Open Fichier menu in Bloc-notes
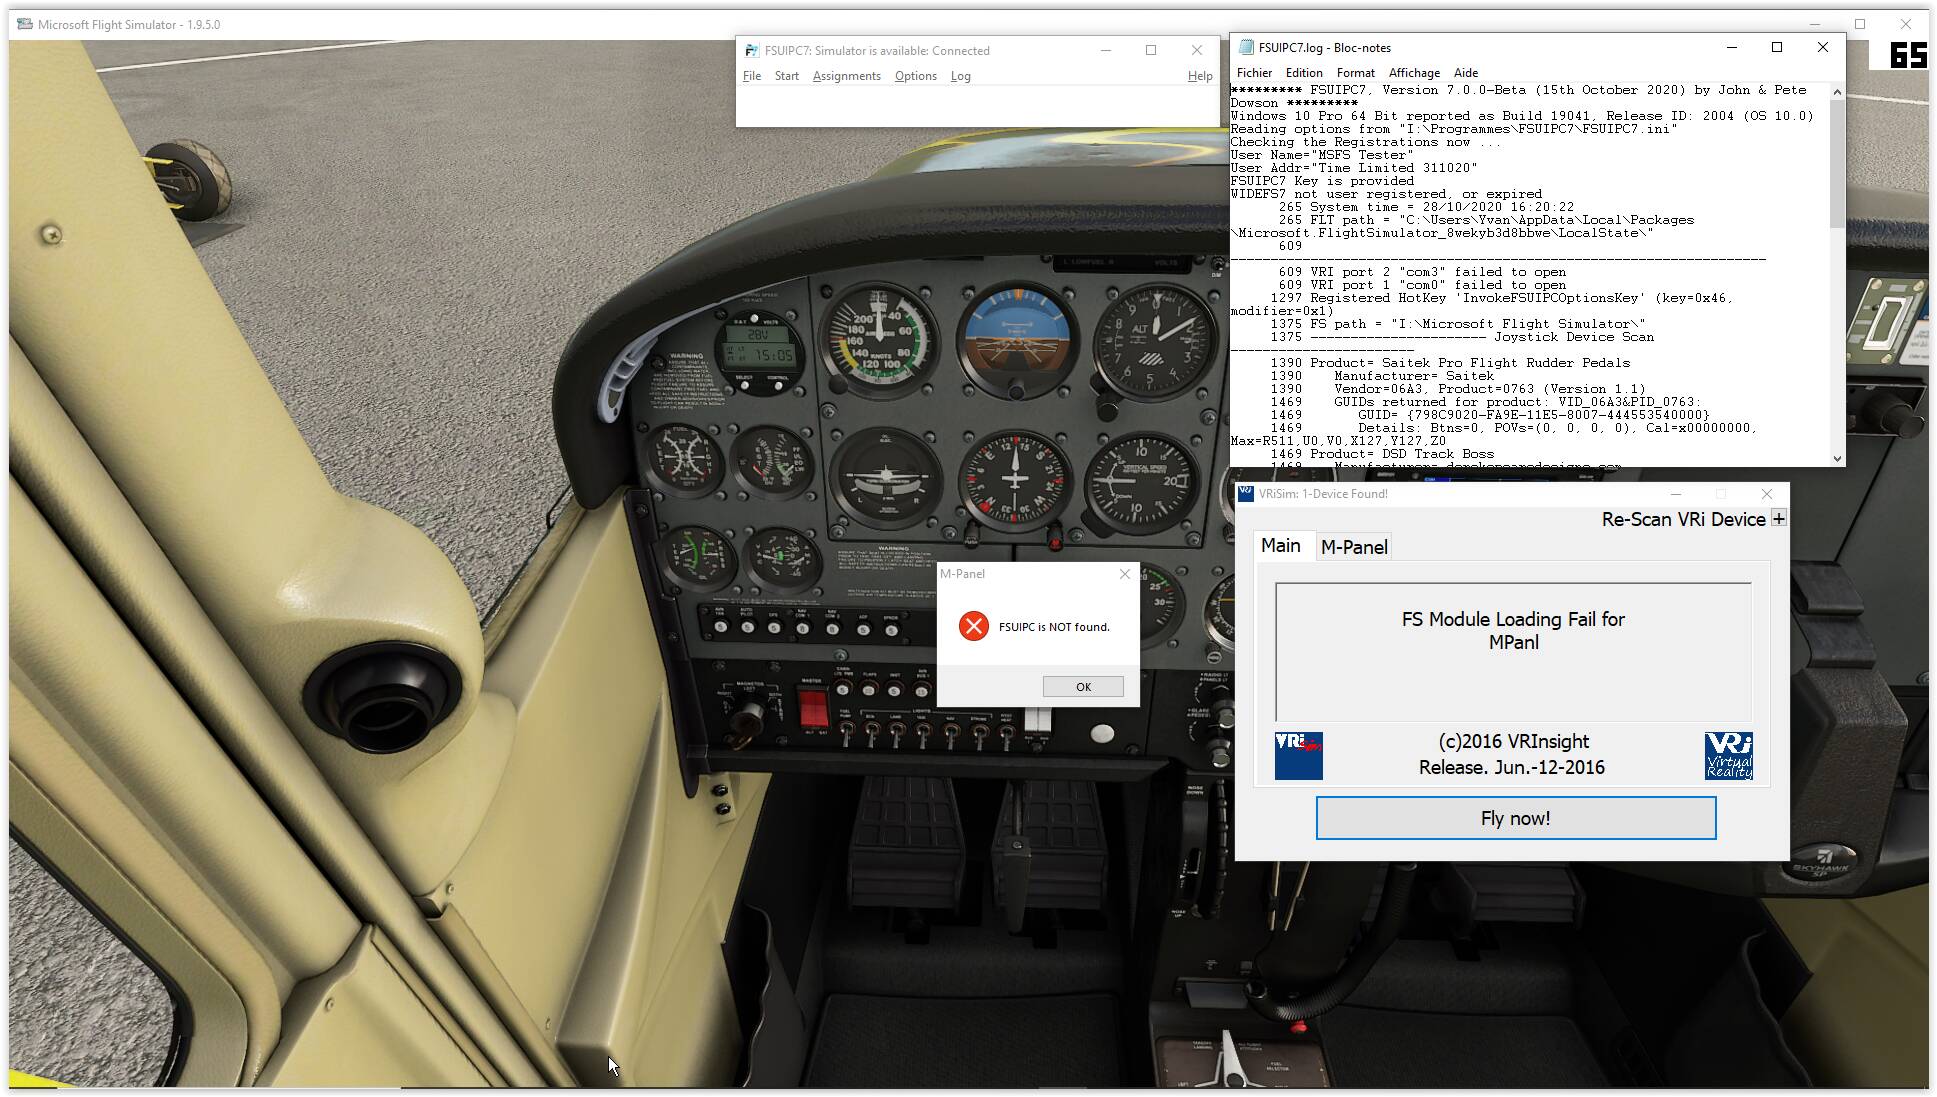 (x=1254, y=73)
